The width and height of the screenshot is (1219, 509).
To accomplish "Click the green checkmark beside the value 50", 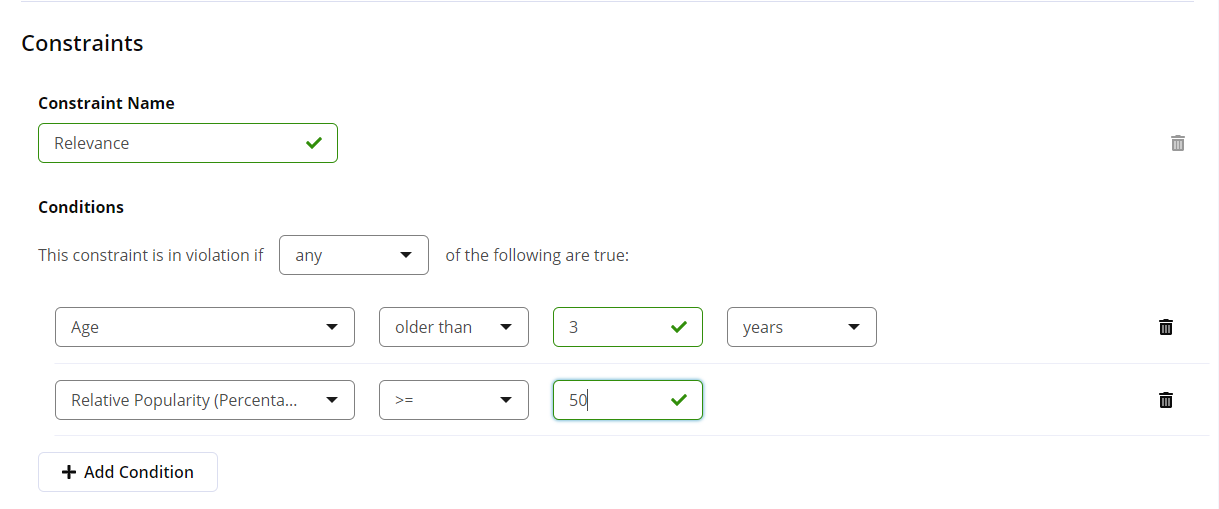I will pos(679,400).
